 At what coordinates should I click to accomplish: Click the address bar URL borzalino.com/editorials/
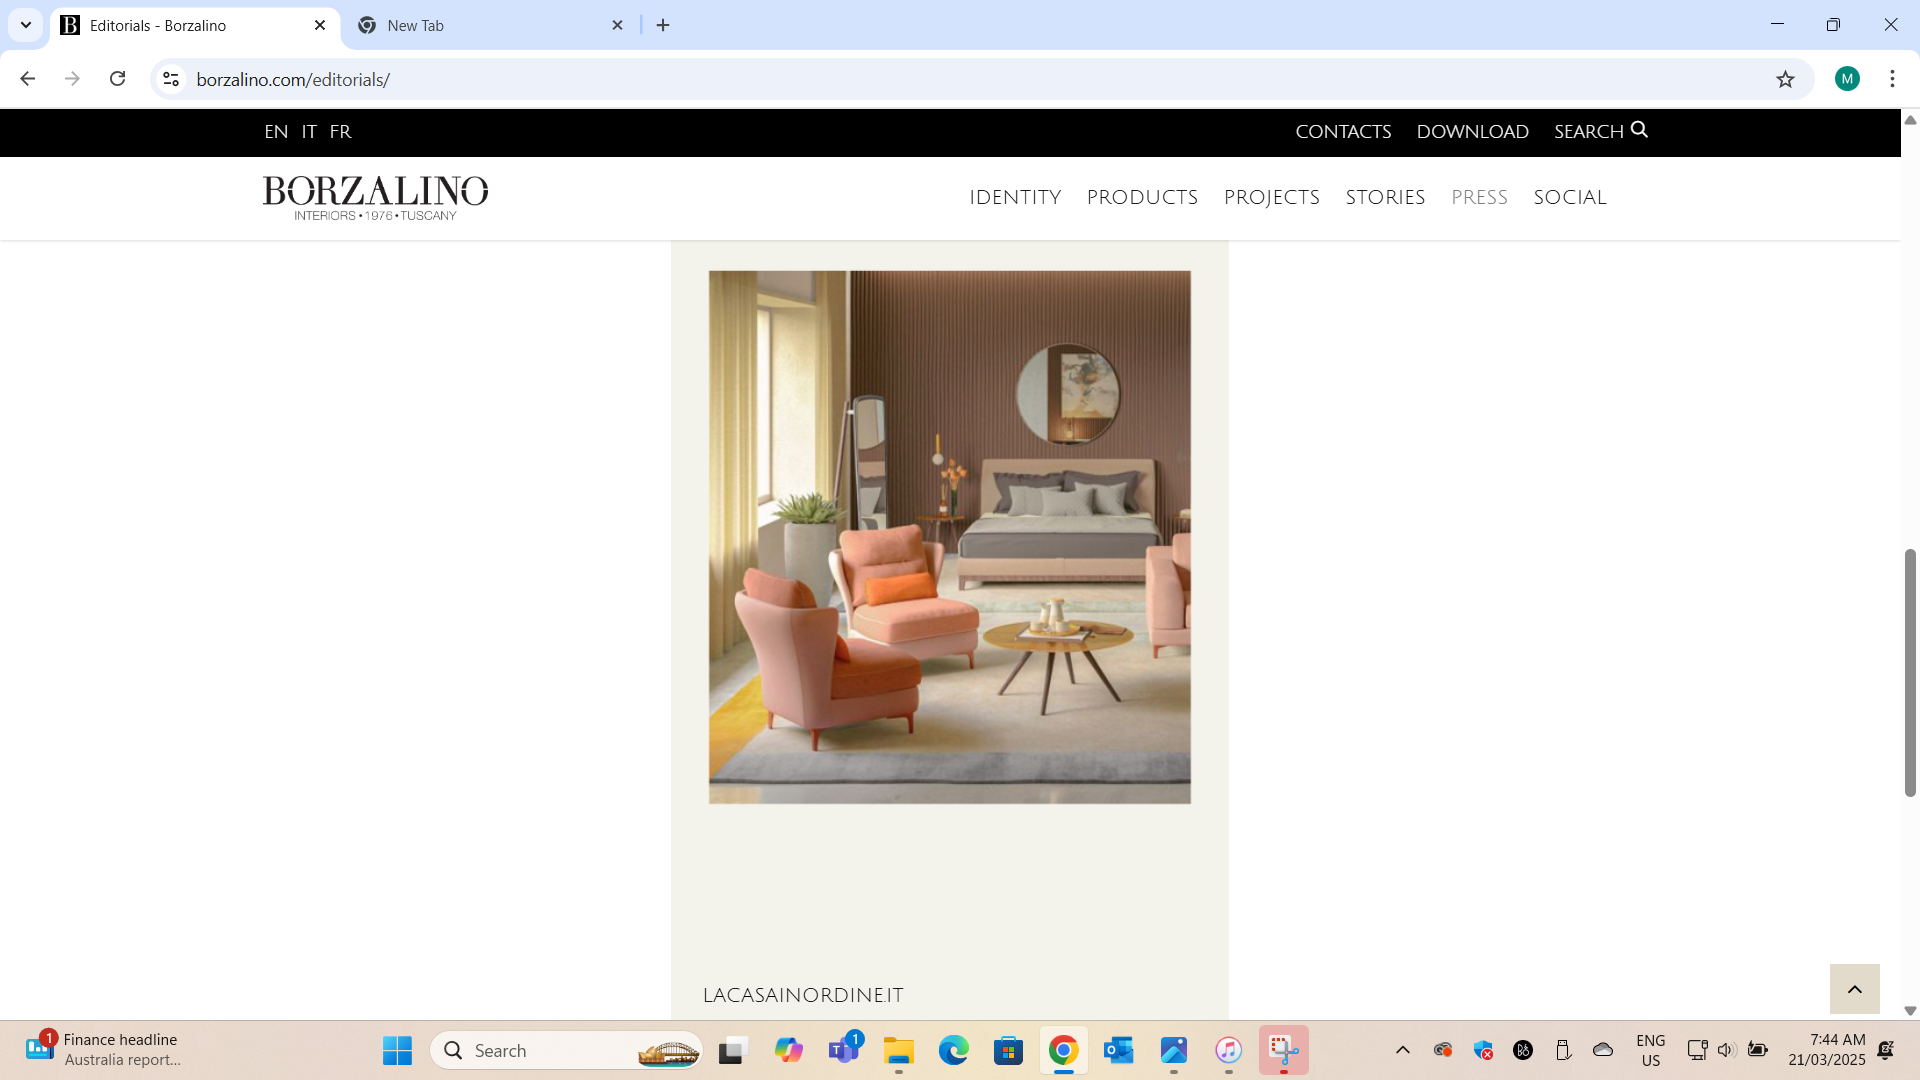pyautogui.click(x=293, y=79)
